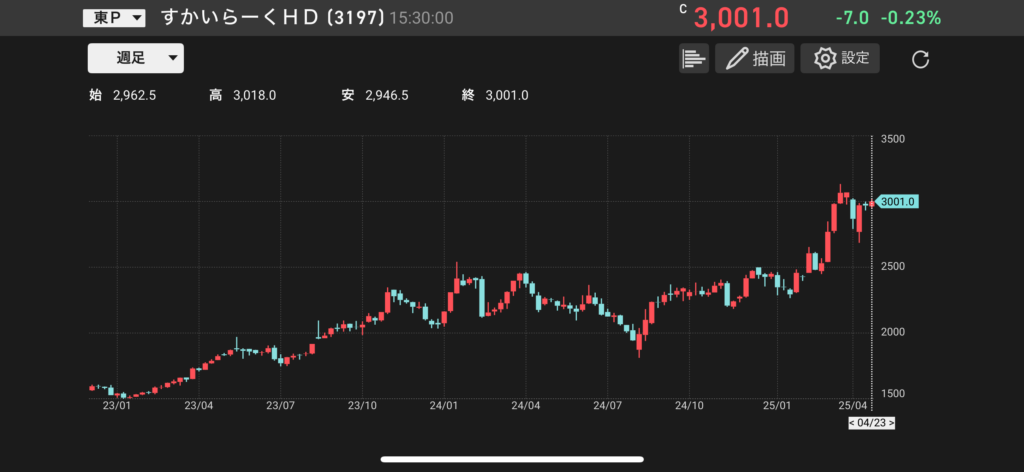This screenshot has width=1024, height=472.
Task: Open the volume-by-price bars icon
Action: click(x=693, y=59)
